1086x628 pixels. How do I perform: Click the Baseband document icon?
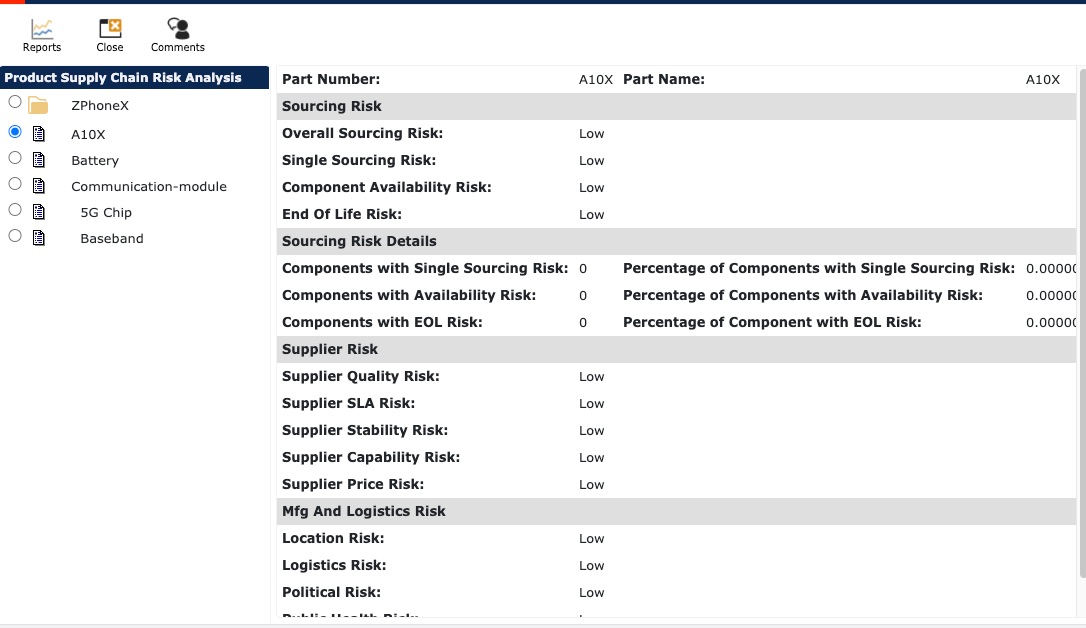(39, 238)
